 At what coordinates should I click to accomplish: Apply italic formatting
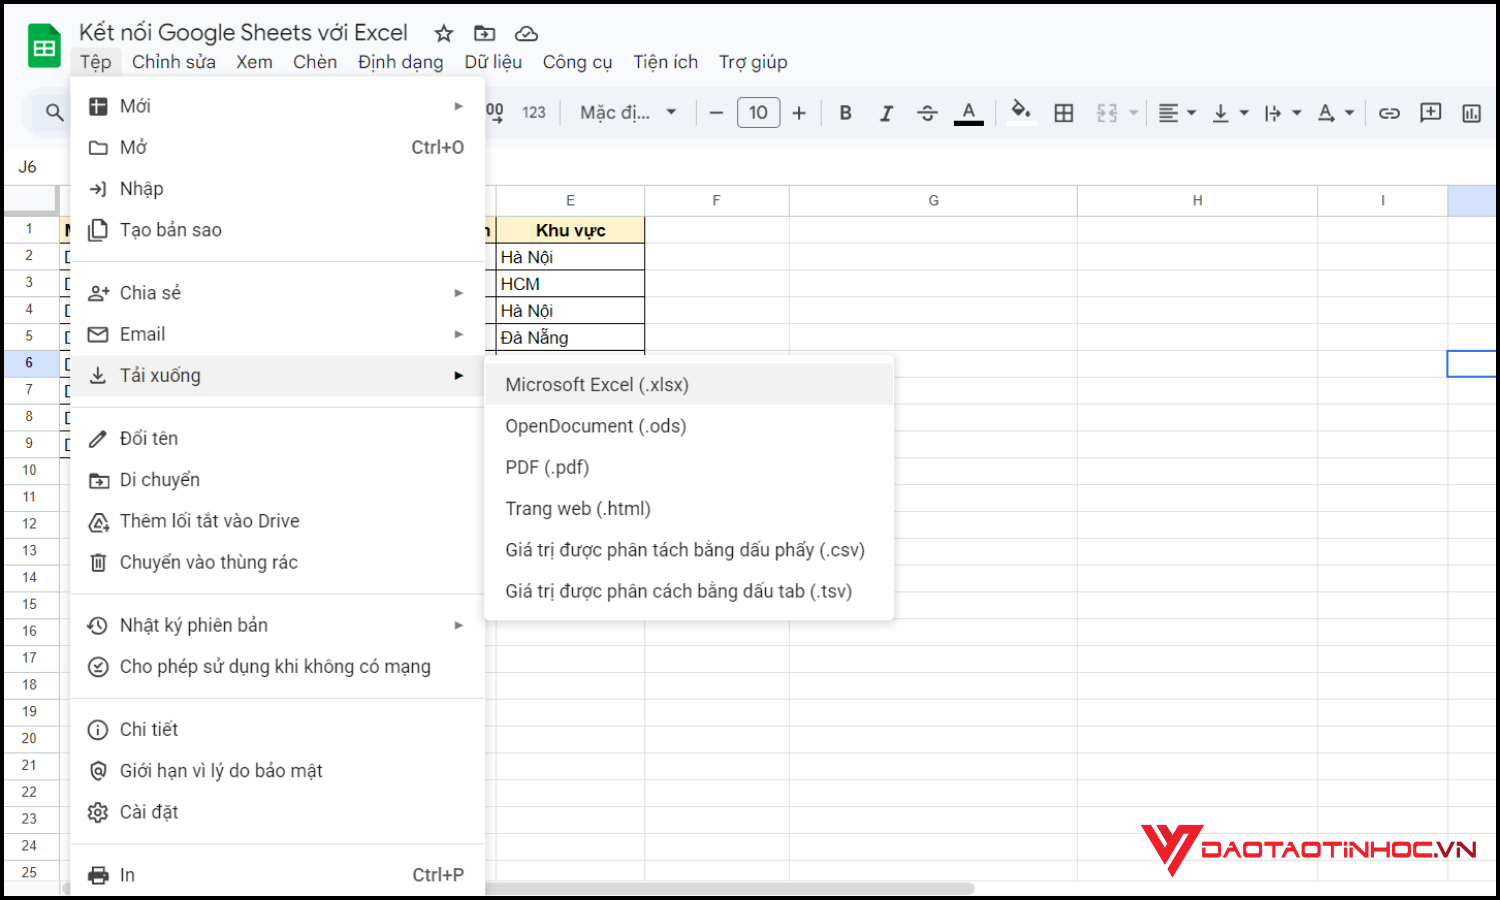point(886,112)
